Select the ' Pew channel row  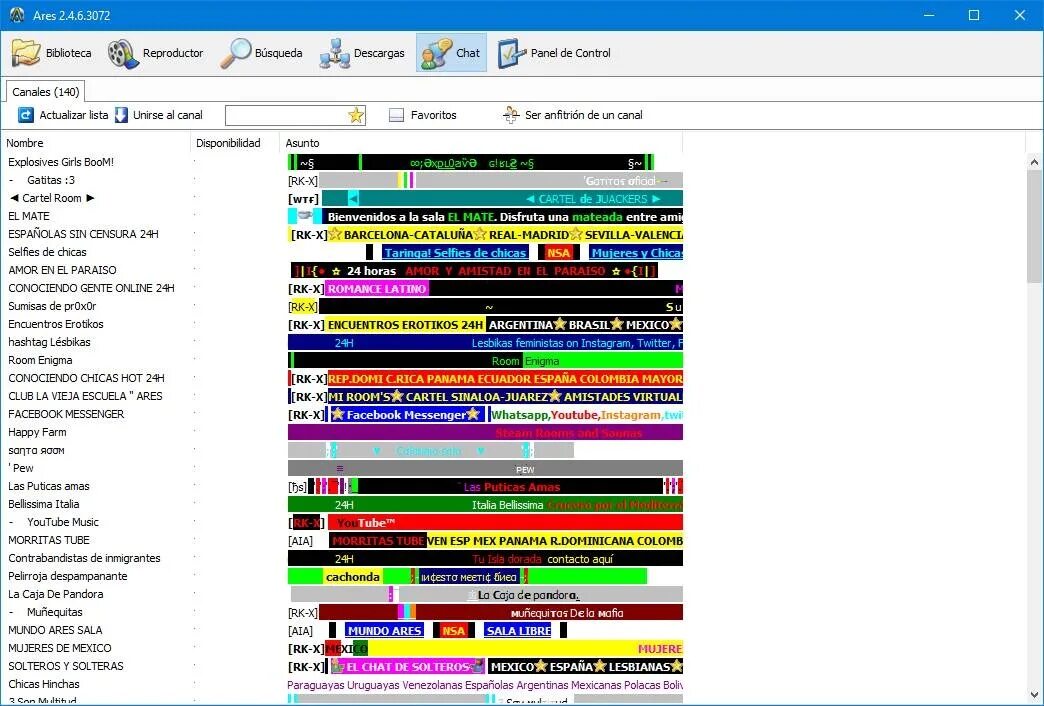tap(21, 468)
